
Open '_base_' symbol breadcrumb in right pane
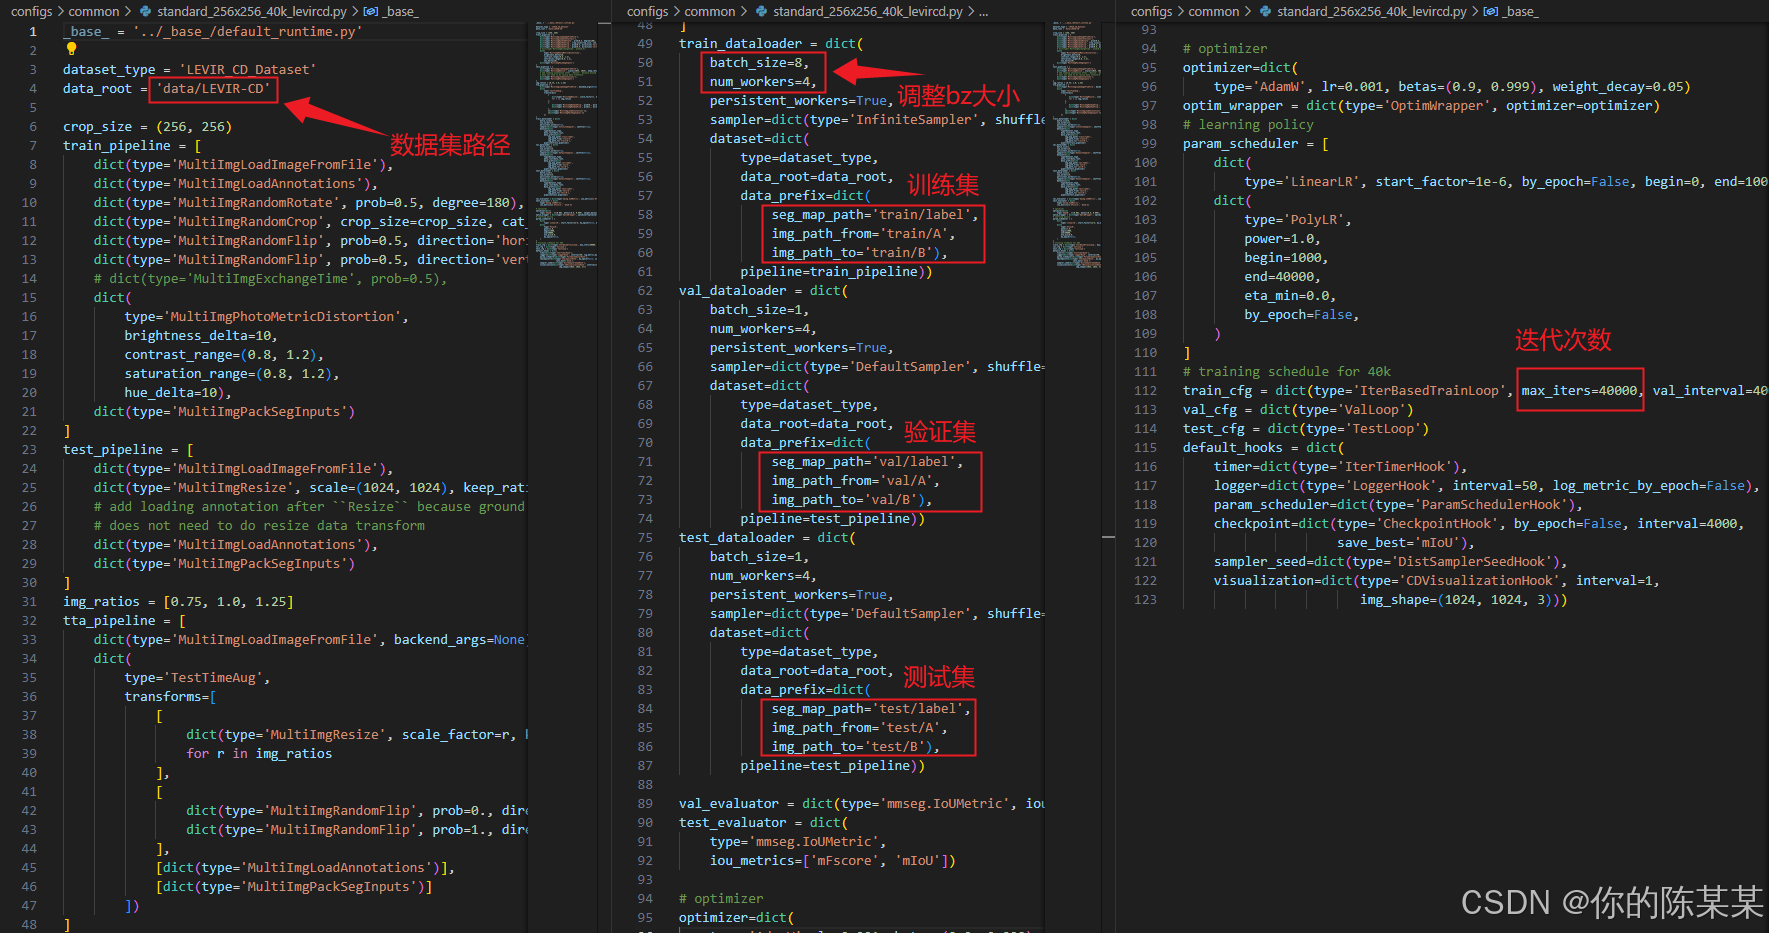[1521, 12]
